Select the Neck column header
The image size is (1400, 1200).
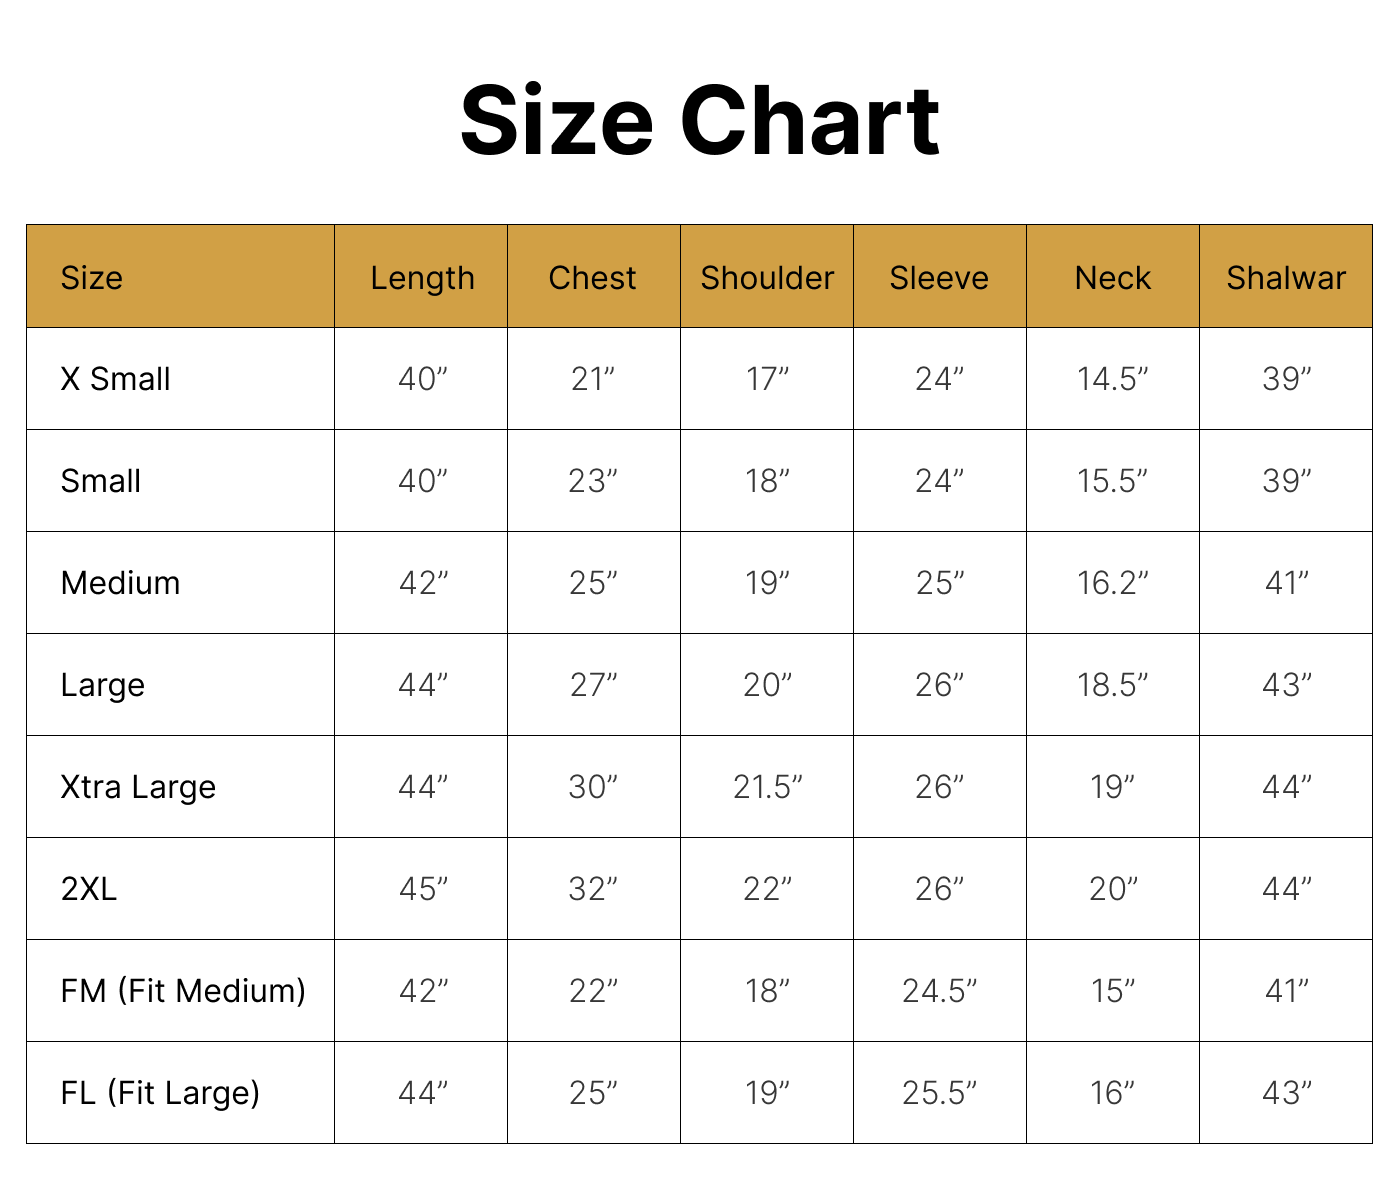[x=1112, y=278]
